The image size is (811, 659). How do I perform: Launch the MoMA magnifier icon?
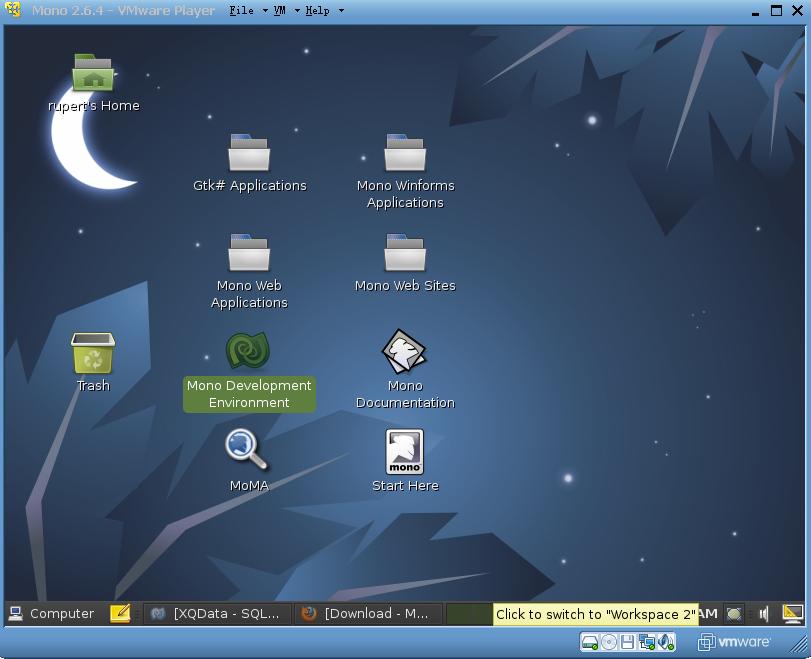click(x=247, y=449)
